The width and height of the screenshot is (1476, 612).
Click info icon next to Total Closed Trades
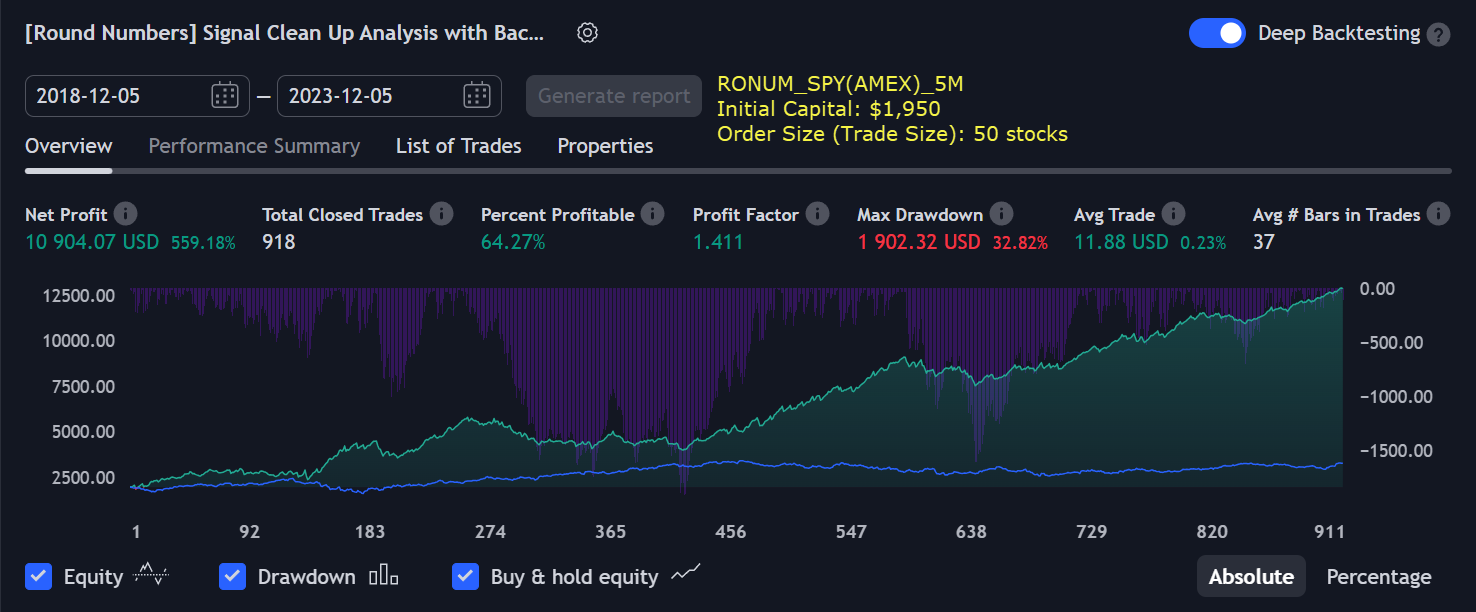pyautogui.click(x=441, y=214)
